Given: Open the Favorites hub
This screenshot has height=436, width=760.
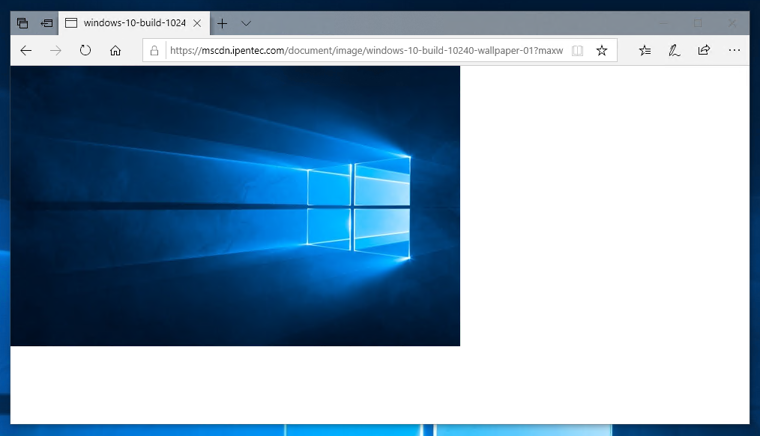Looking at the screenshot, I should coord(645,50).
